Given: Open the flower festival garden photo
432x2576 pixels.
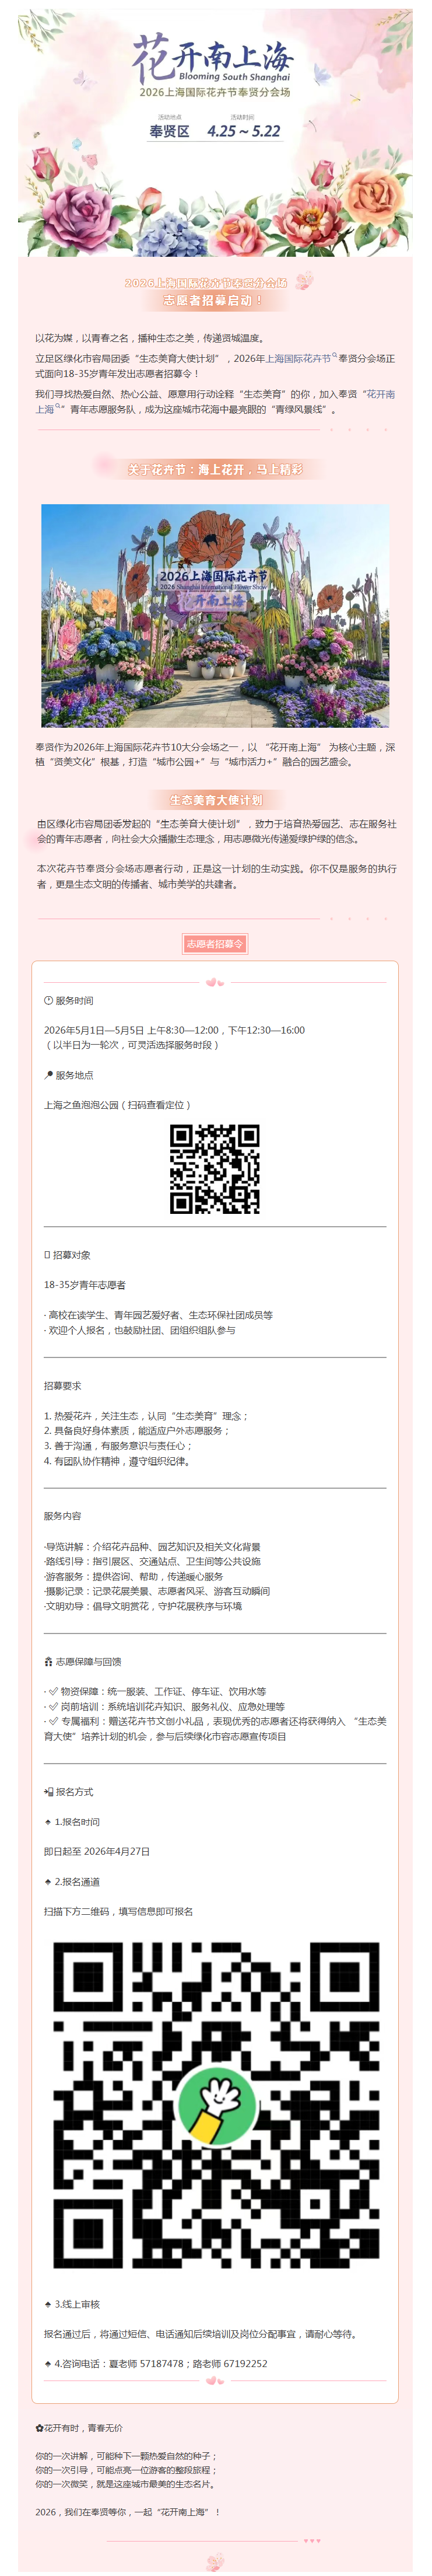Looking at the screenshot, I should coord(215,615).
